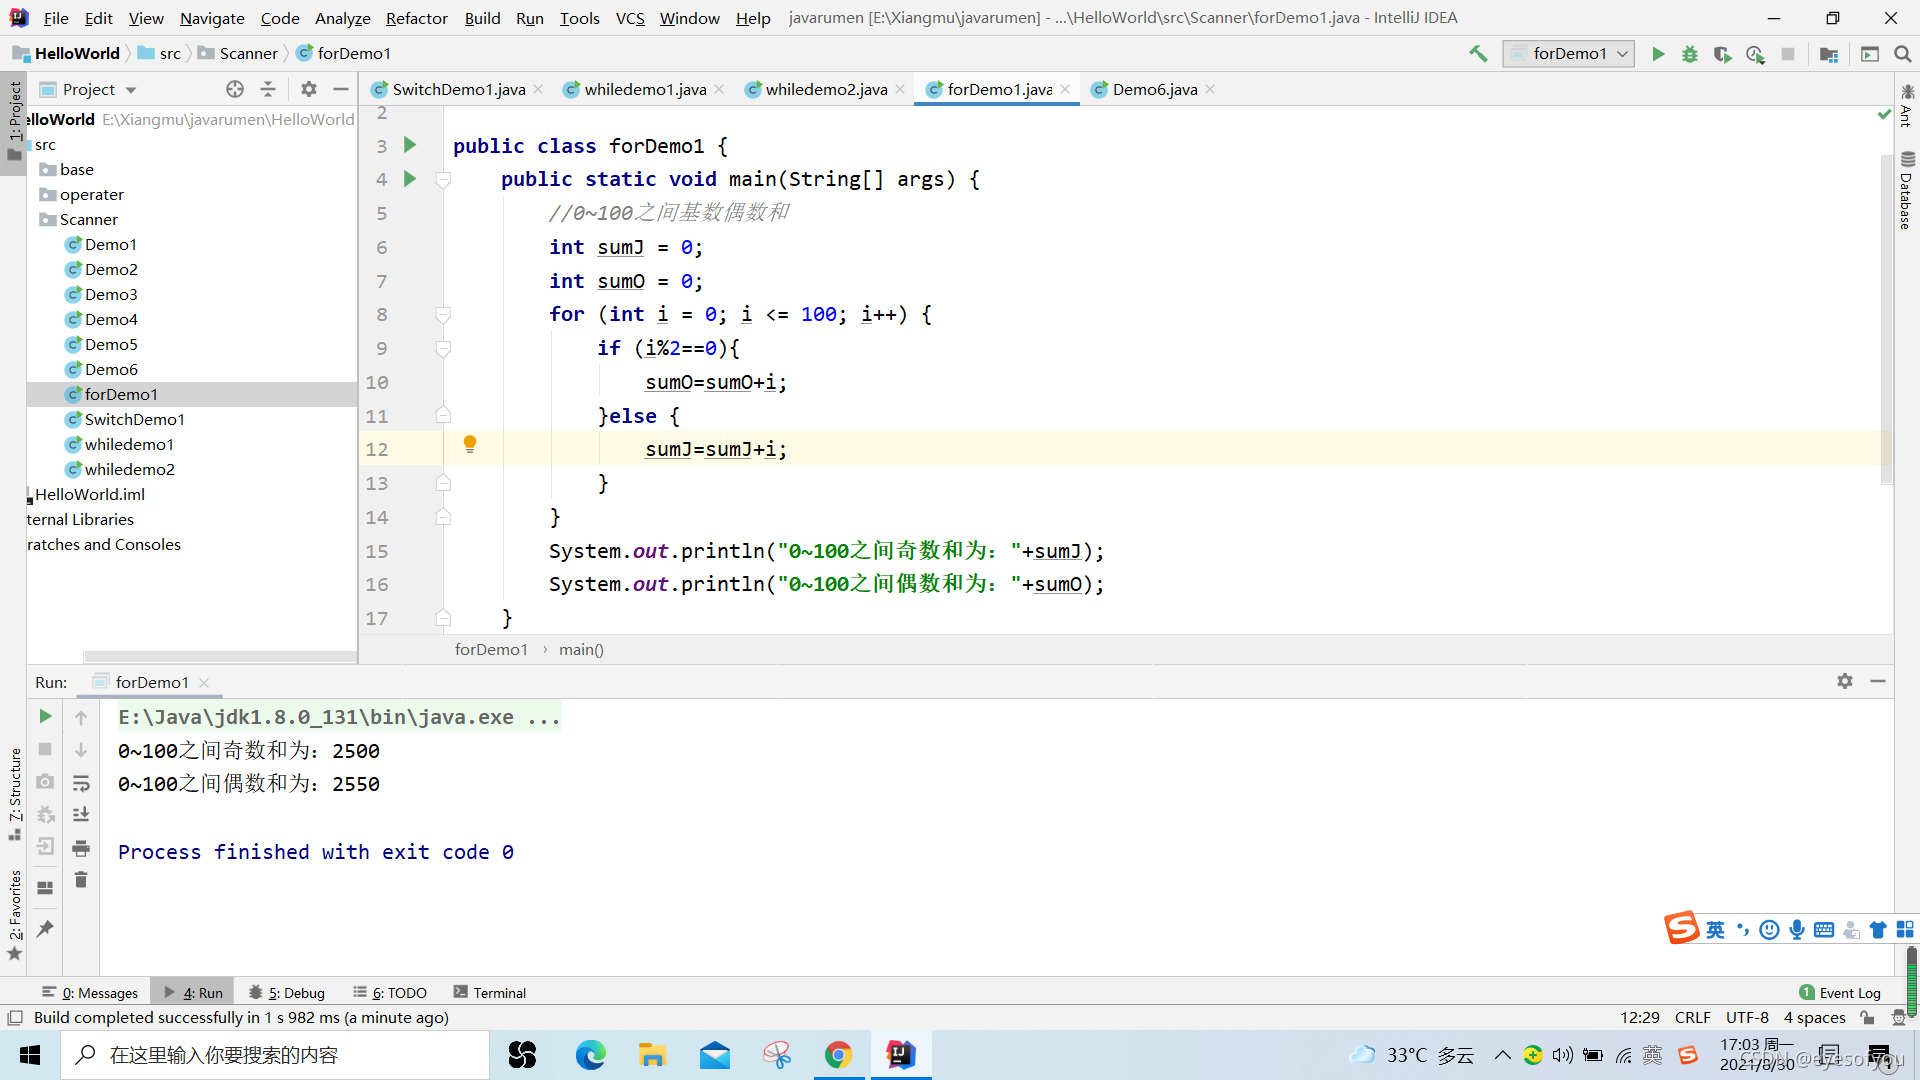Open Google Chrome from the taskbar
Viewport: 1920px width, 1080px height.
838,1055
